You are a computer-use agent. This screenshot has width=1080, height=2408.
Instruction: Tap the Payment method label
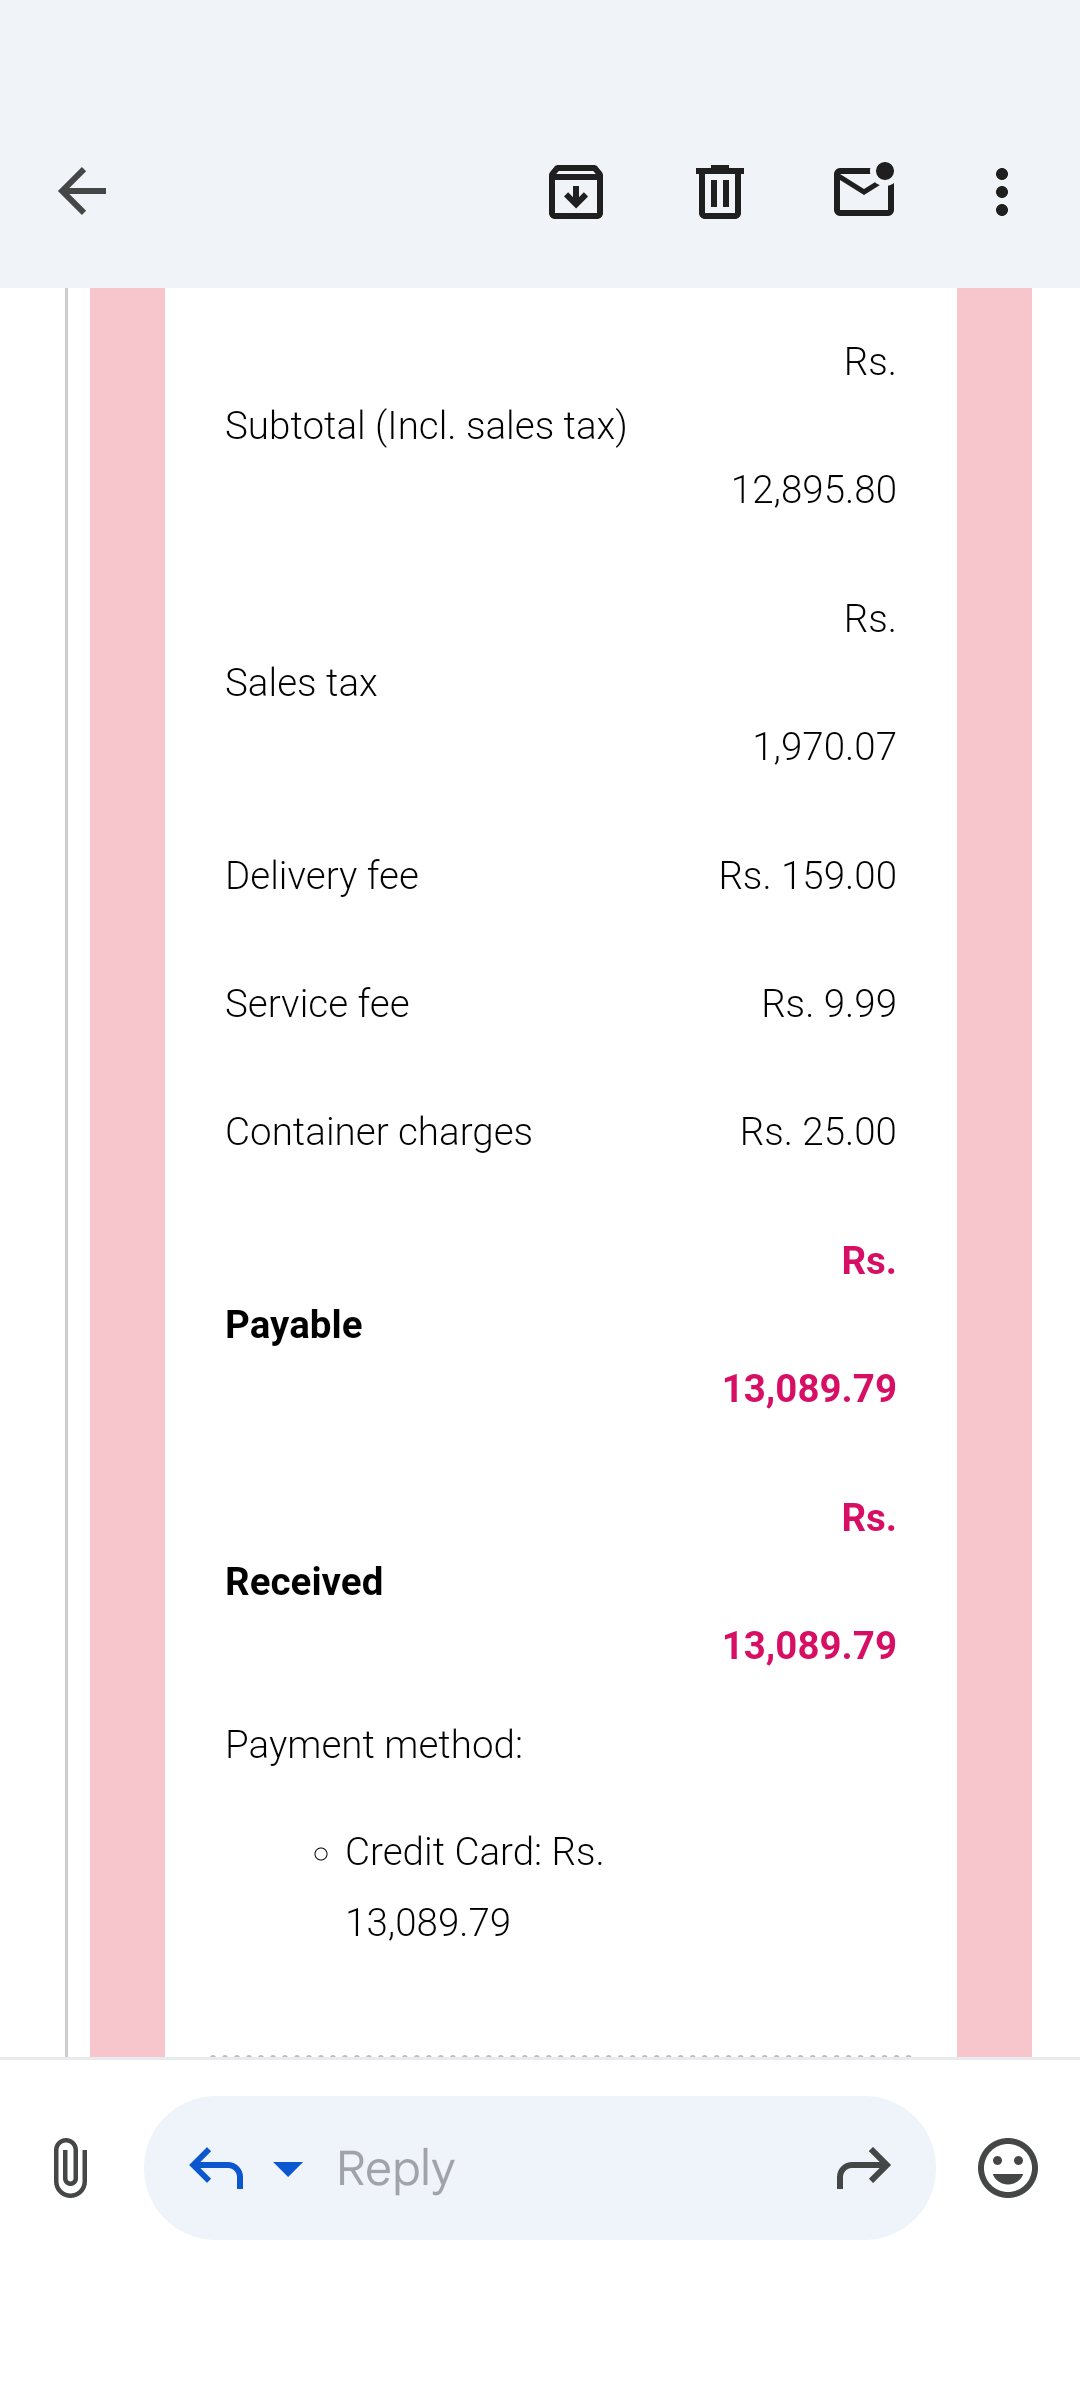point(374,1745)
